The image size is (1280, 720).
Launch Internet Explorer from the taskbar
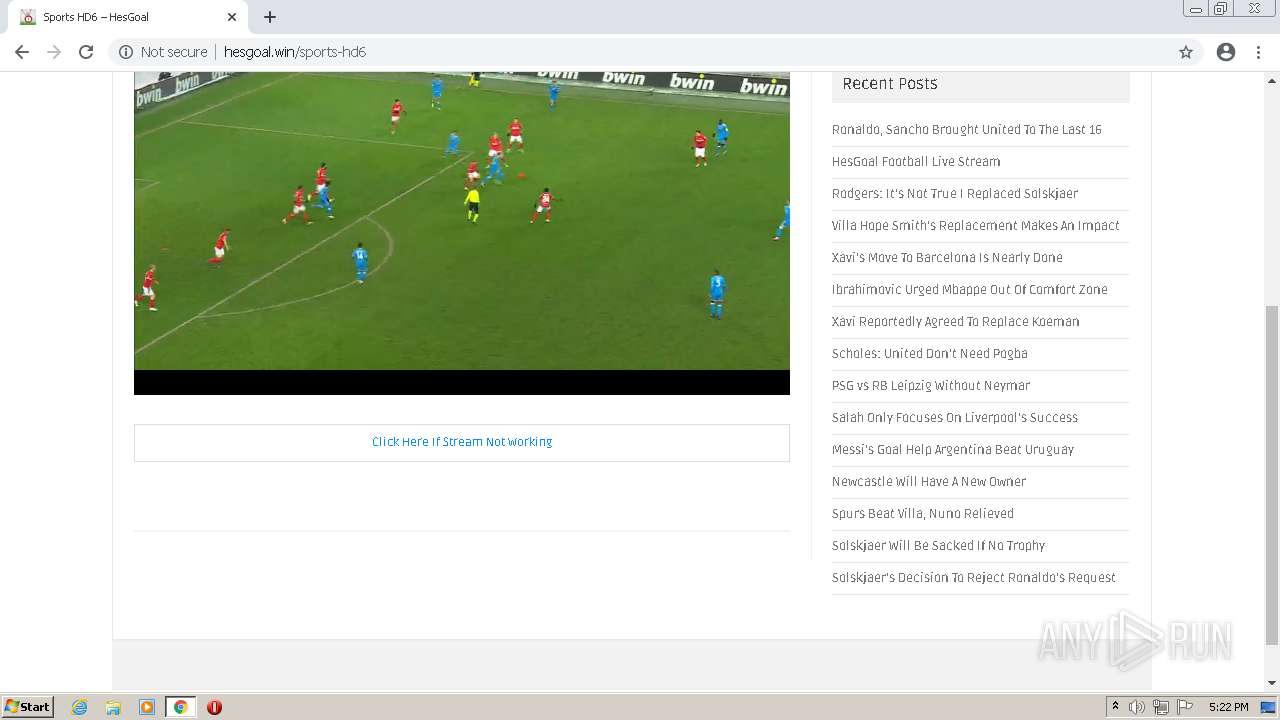tap(80, 707)
